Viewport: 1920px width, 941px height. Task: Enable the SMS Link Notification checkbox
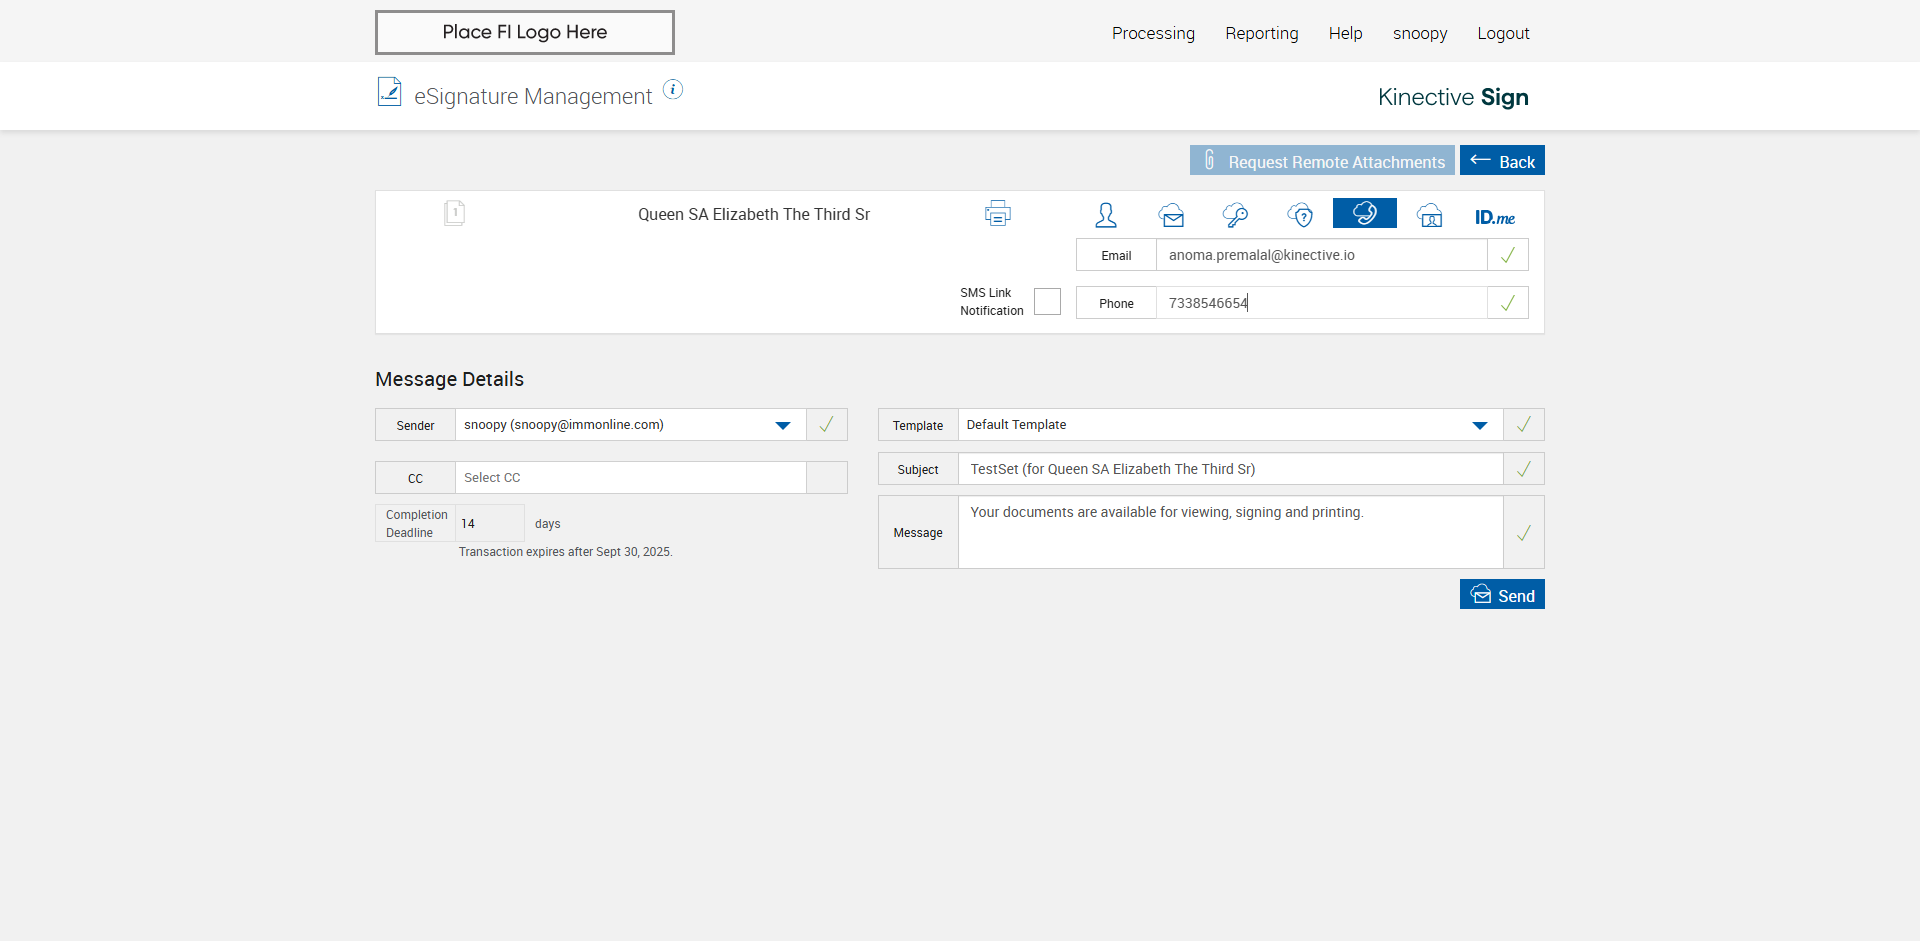point(1047,301)
